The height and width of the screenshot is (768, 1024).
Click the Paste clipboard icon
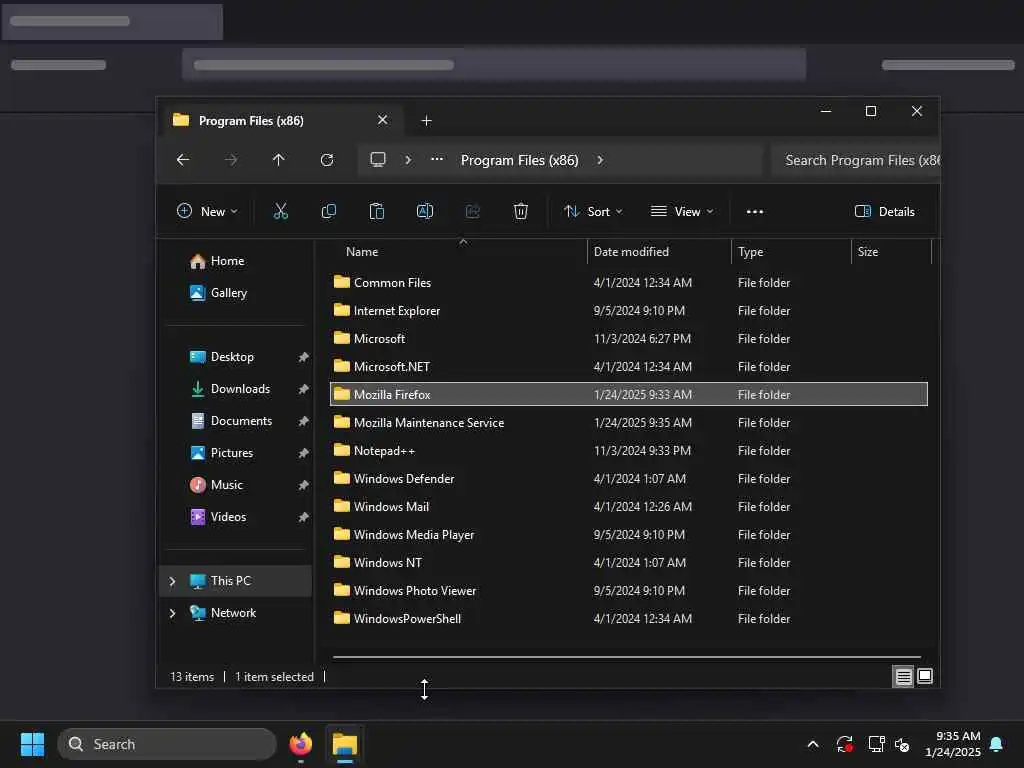[x=377, y=212]
